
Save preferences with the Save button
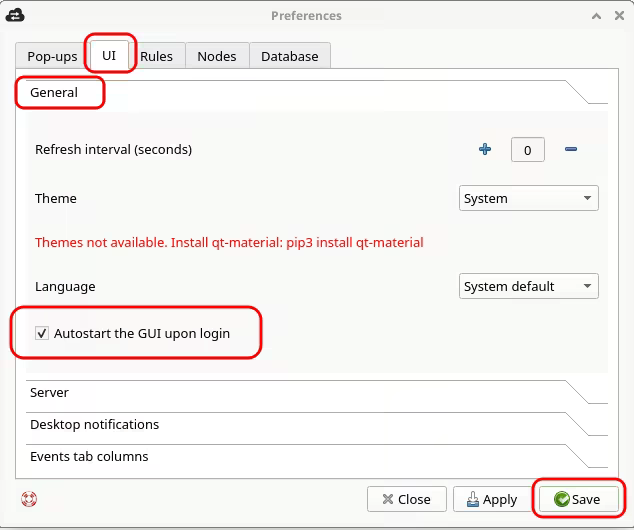coord(577,499)
